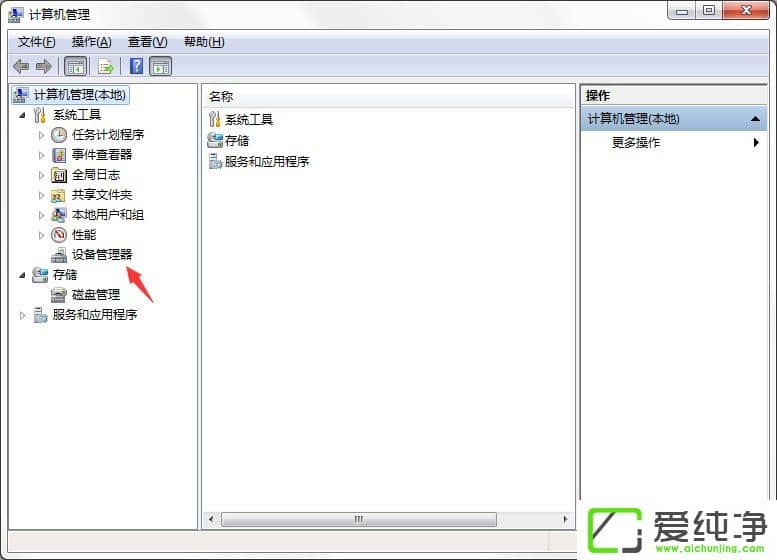Toggle the console tree pane icon
Viewport: 777px width, 560px height.
(x=76, y=66)
